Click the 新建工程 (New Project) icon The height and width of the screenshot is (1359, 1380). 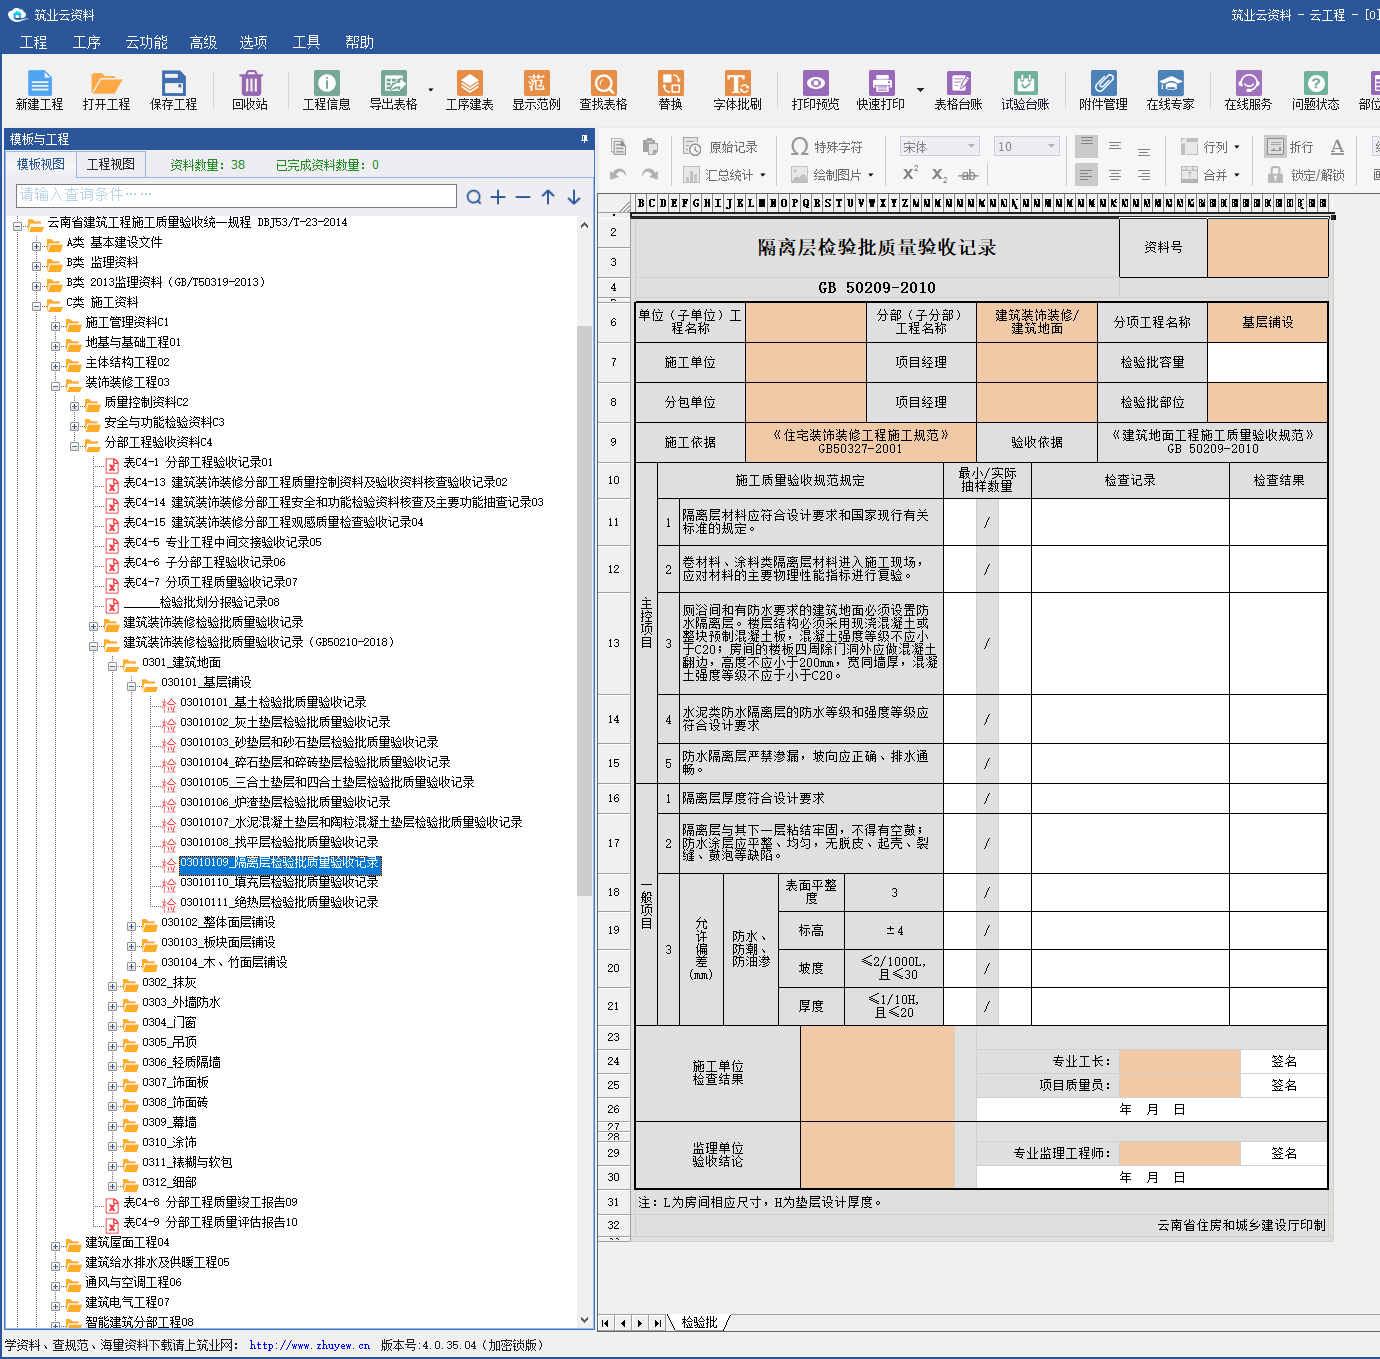pos(39,90)
